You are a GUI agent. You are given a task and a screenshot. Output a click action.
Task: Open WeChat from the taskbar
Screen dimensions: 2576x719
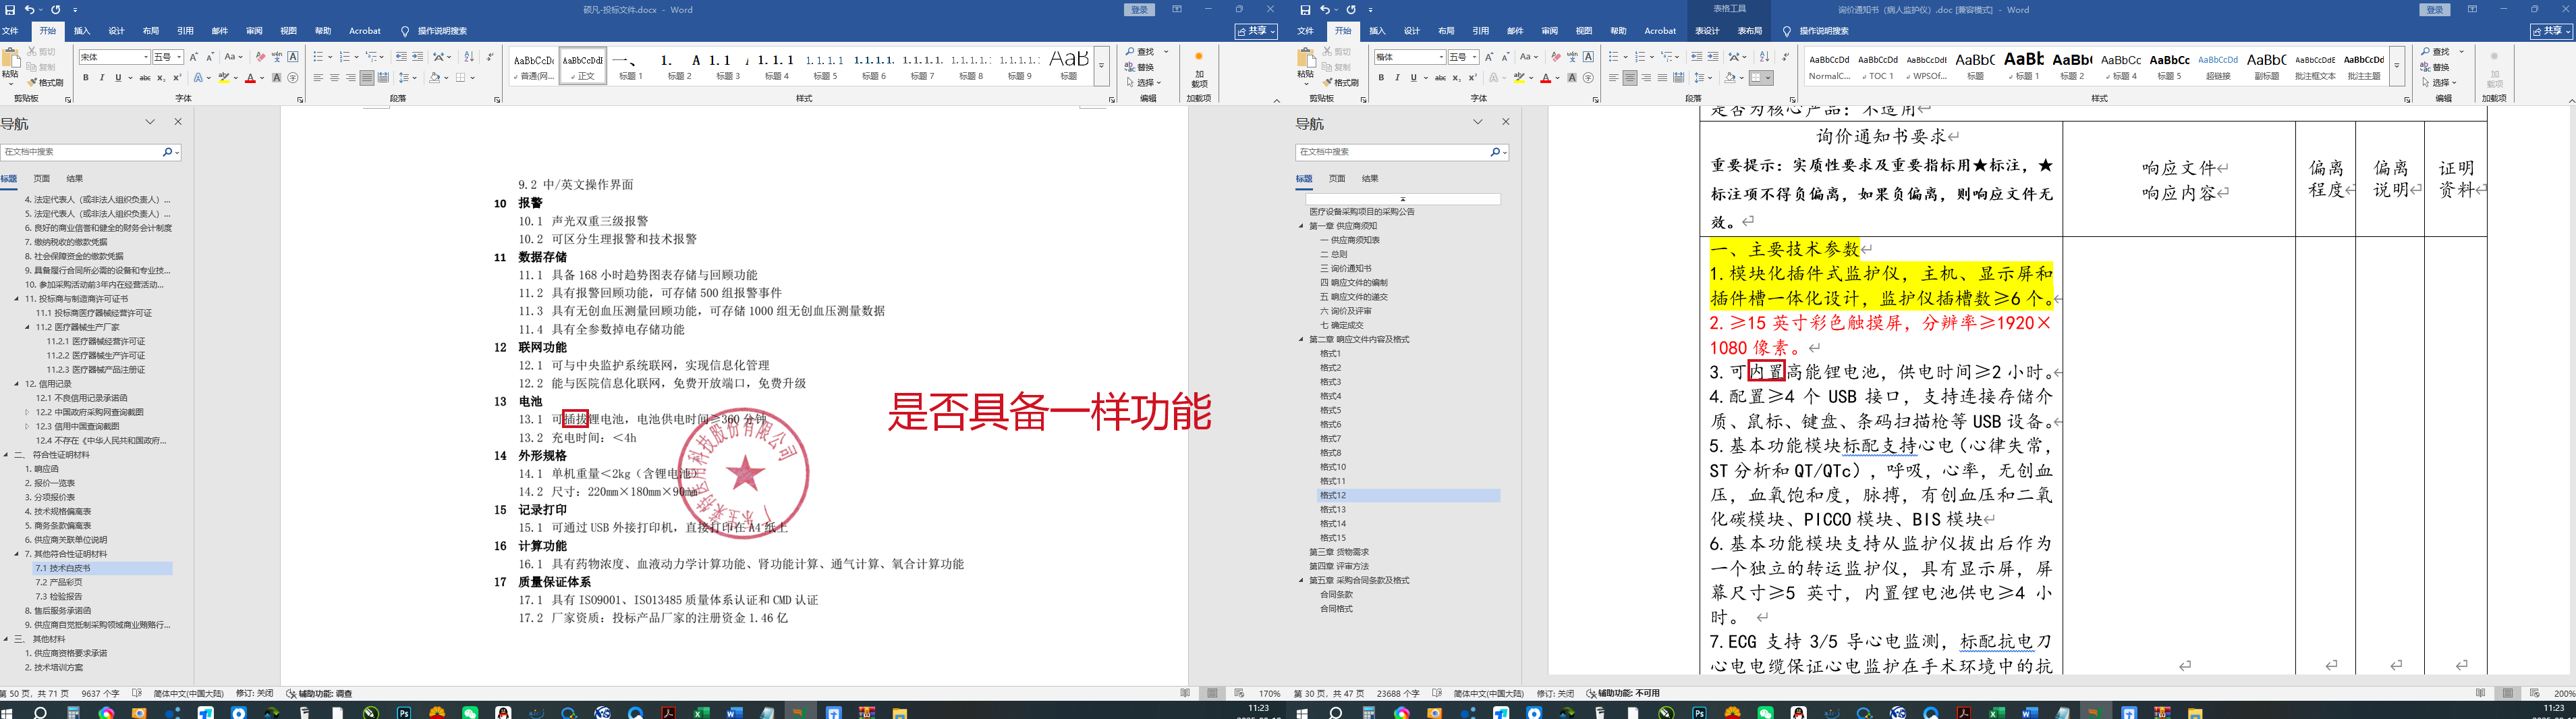[x=470, y=713]
